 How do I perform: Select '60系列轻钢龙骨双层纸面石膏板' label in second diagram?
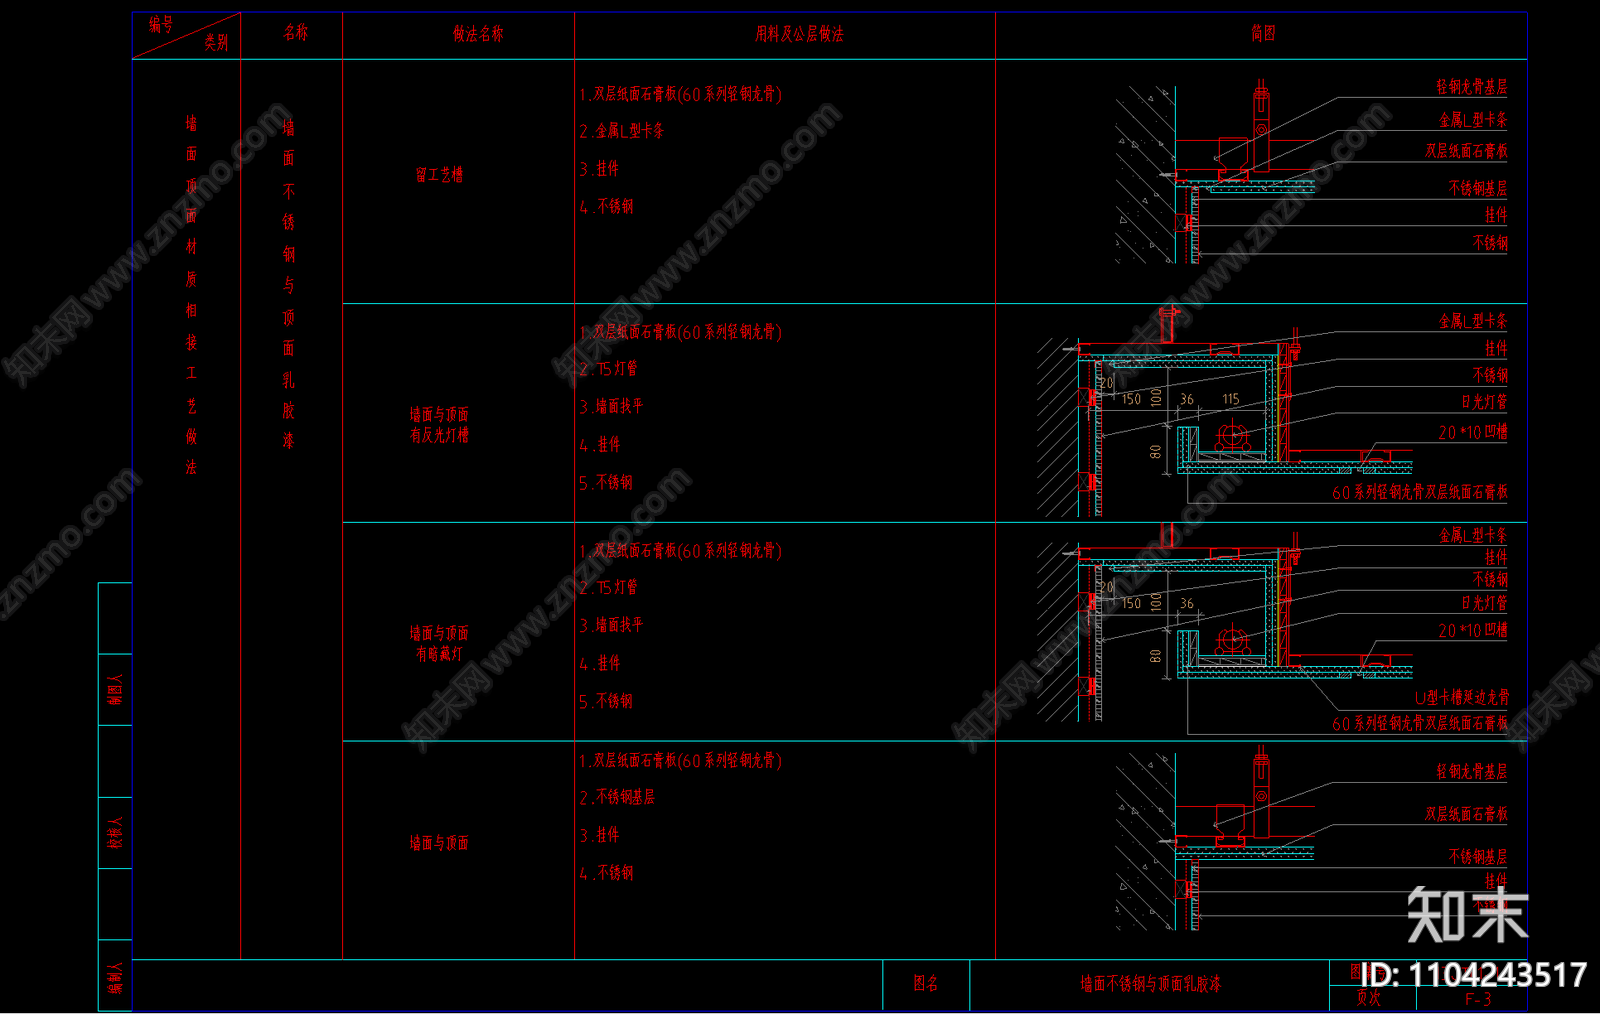click(x=1420, y=492)
